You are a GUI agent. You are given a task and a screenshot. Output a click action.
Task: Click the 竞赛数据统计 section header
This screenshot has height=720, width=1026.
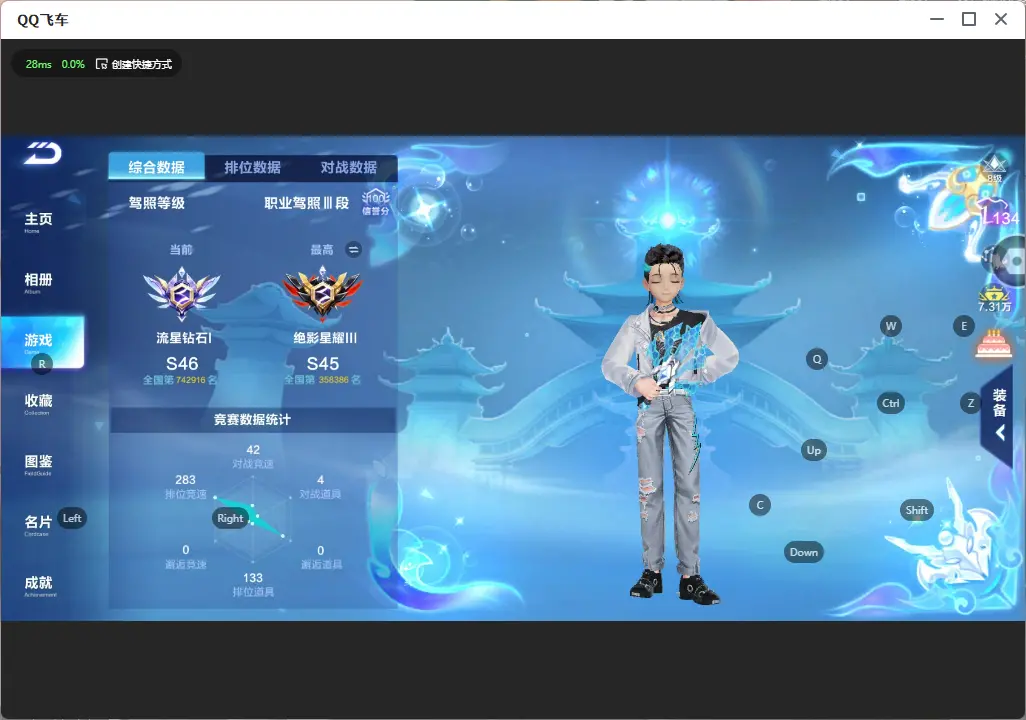(x=253, y=420)
